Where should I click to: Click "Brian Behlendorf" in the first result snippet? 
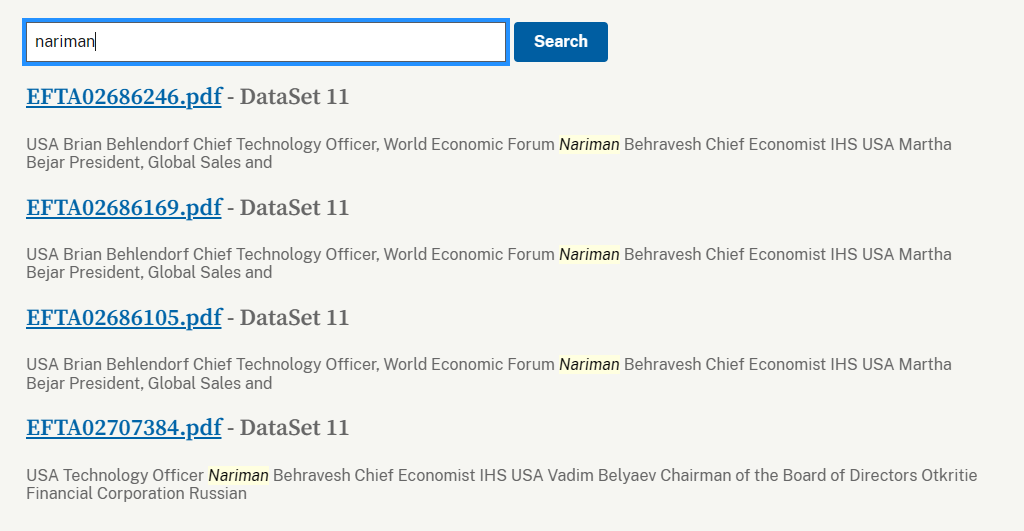click(126, 145)
